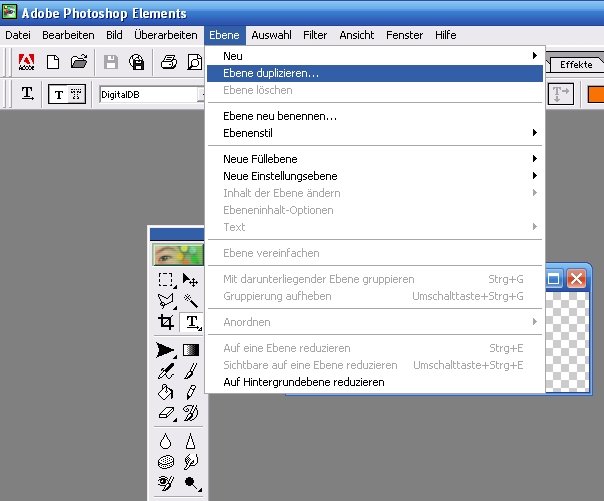This screenshot has width=604, height=501.
Task: Click the DigitalDB font name field
Action: (149, 94)
